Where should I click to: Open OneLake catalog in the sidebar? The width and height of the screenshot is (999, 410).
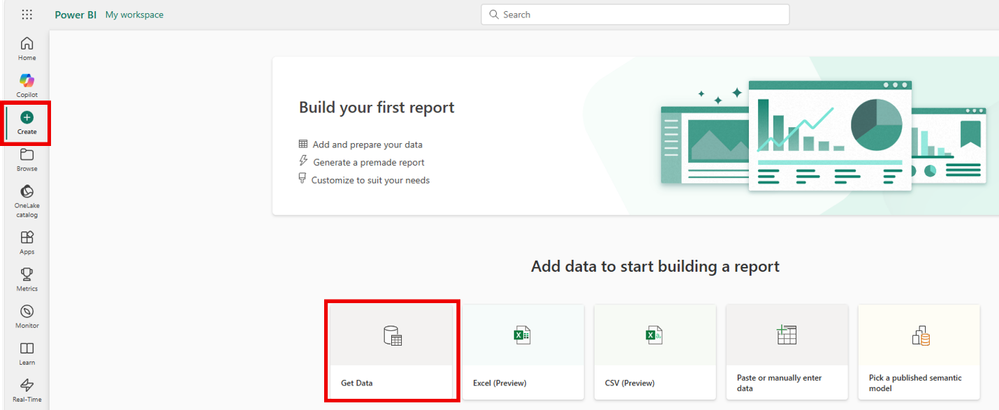[x=27, y=201]
